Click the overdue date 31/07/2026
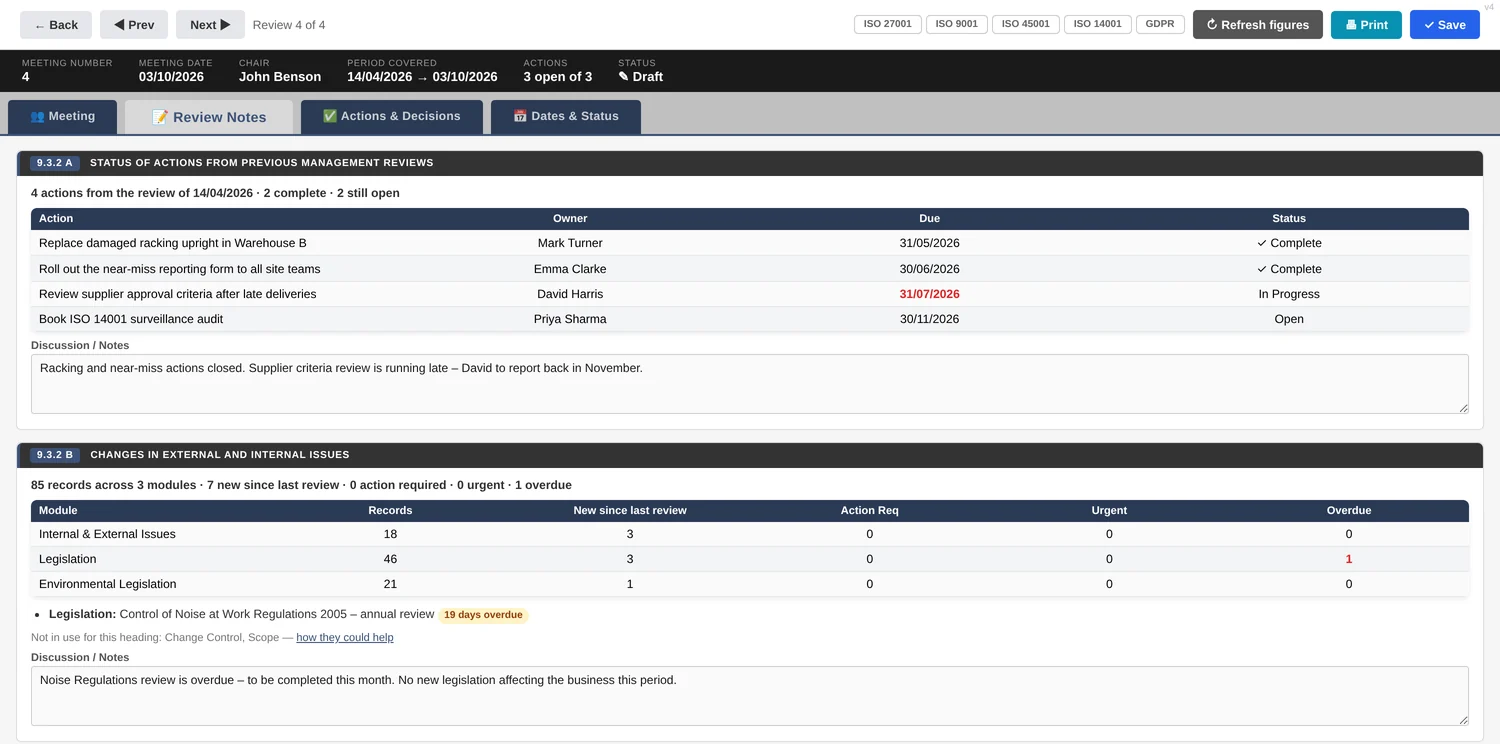This screenshot has height=744, width=1500. click(x=930, y=294)
